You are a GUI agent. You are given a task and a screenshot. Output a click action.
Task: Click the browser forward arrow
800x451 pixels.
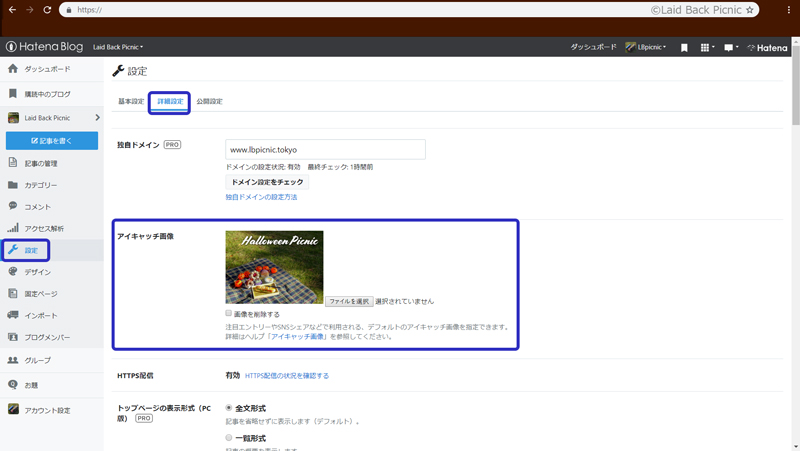click(30, 10)
